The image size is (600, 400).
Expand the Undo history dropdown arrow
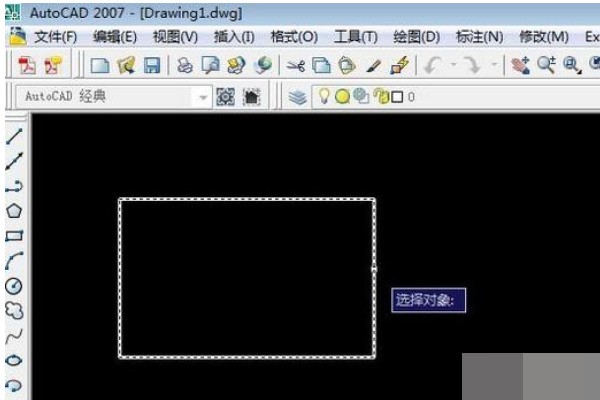pyautogui.click(x=451, y=65)
